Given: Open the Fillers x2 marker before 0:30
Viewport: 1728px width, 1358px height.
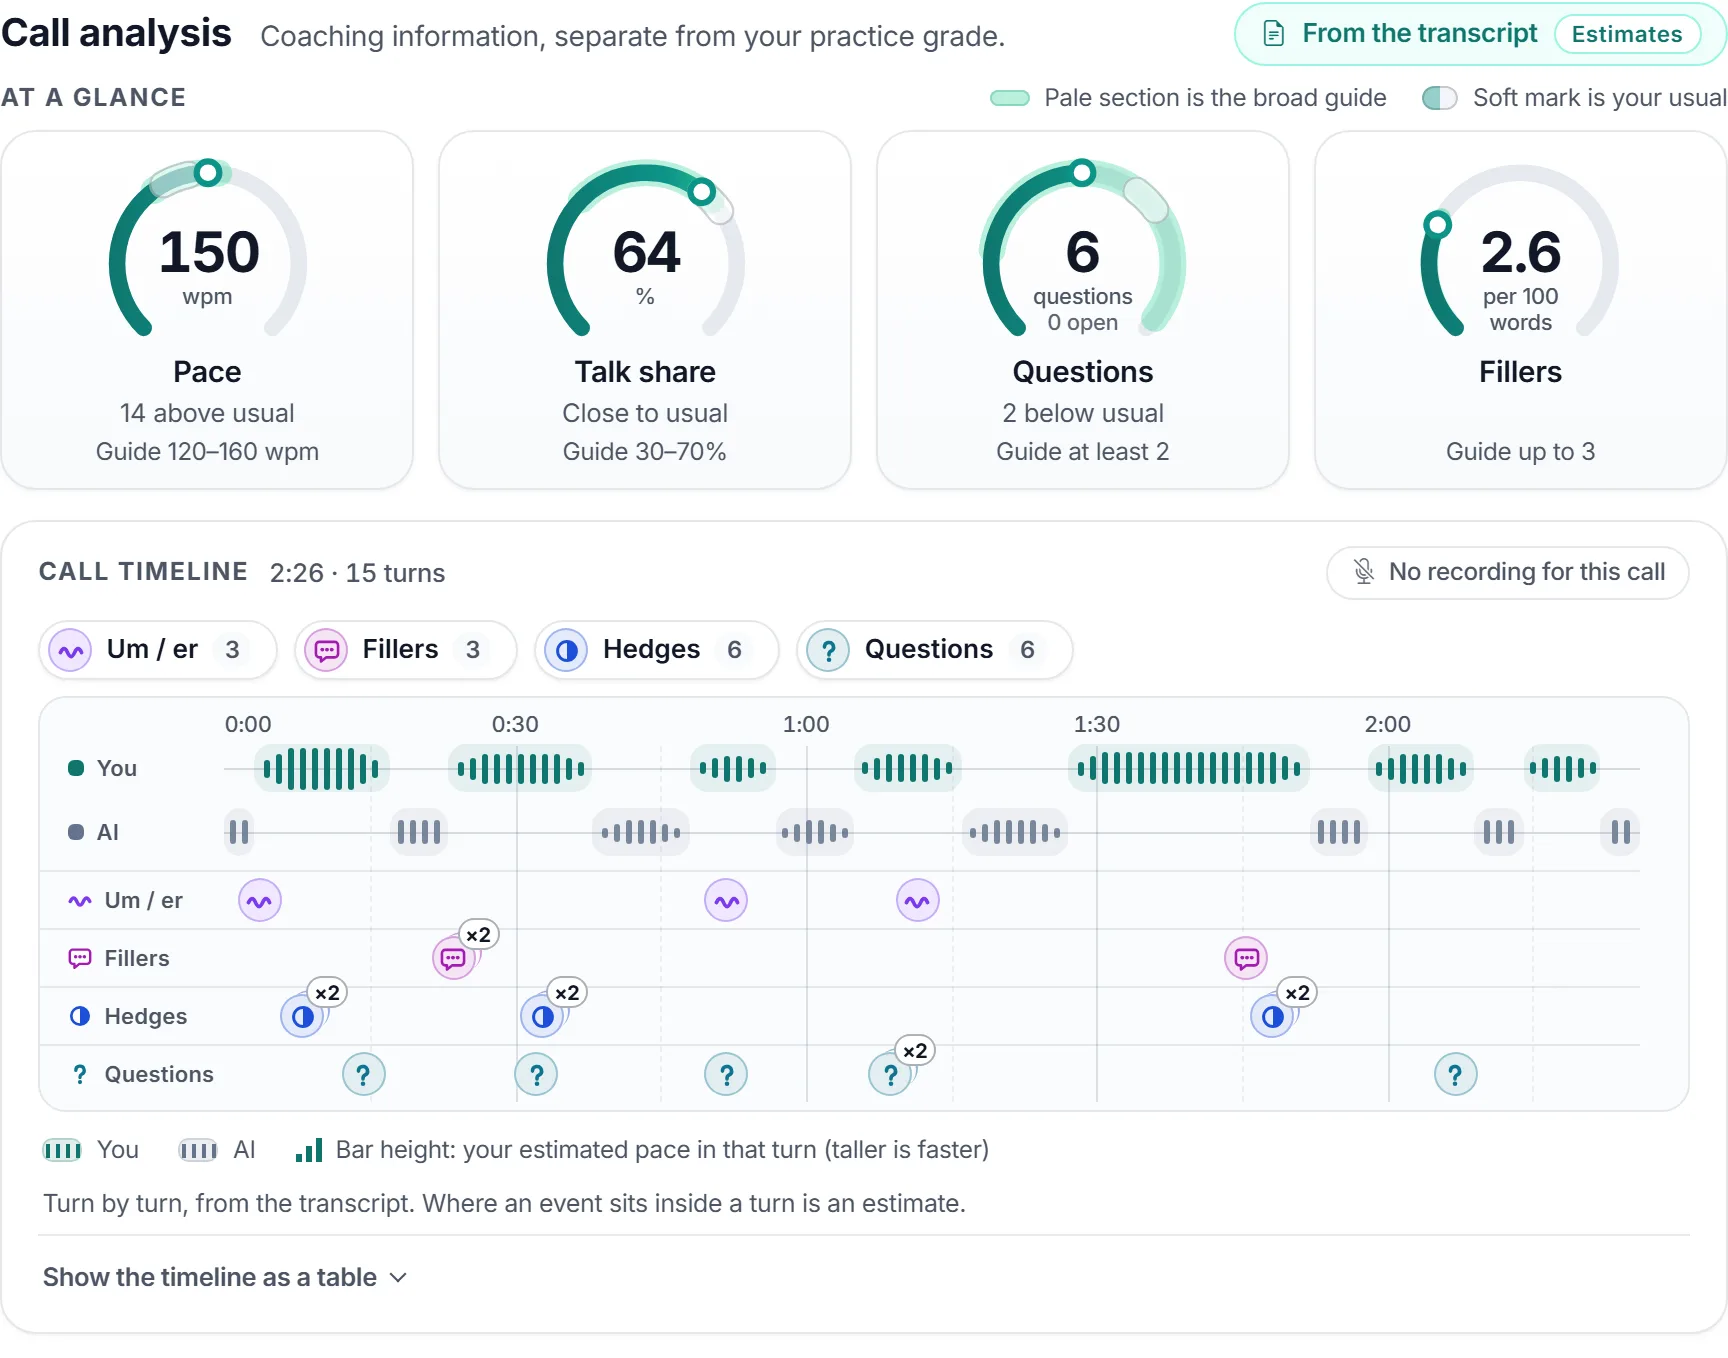Looking at the screenshot, I should pos(454,959).
